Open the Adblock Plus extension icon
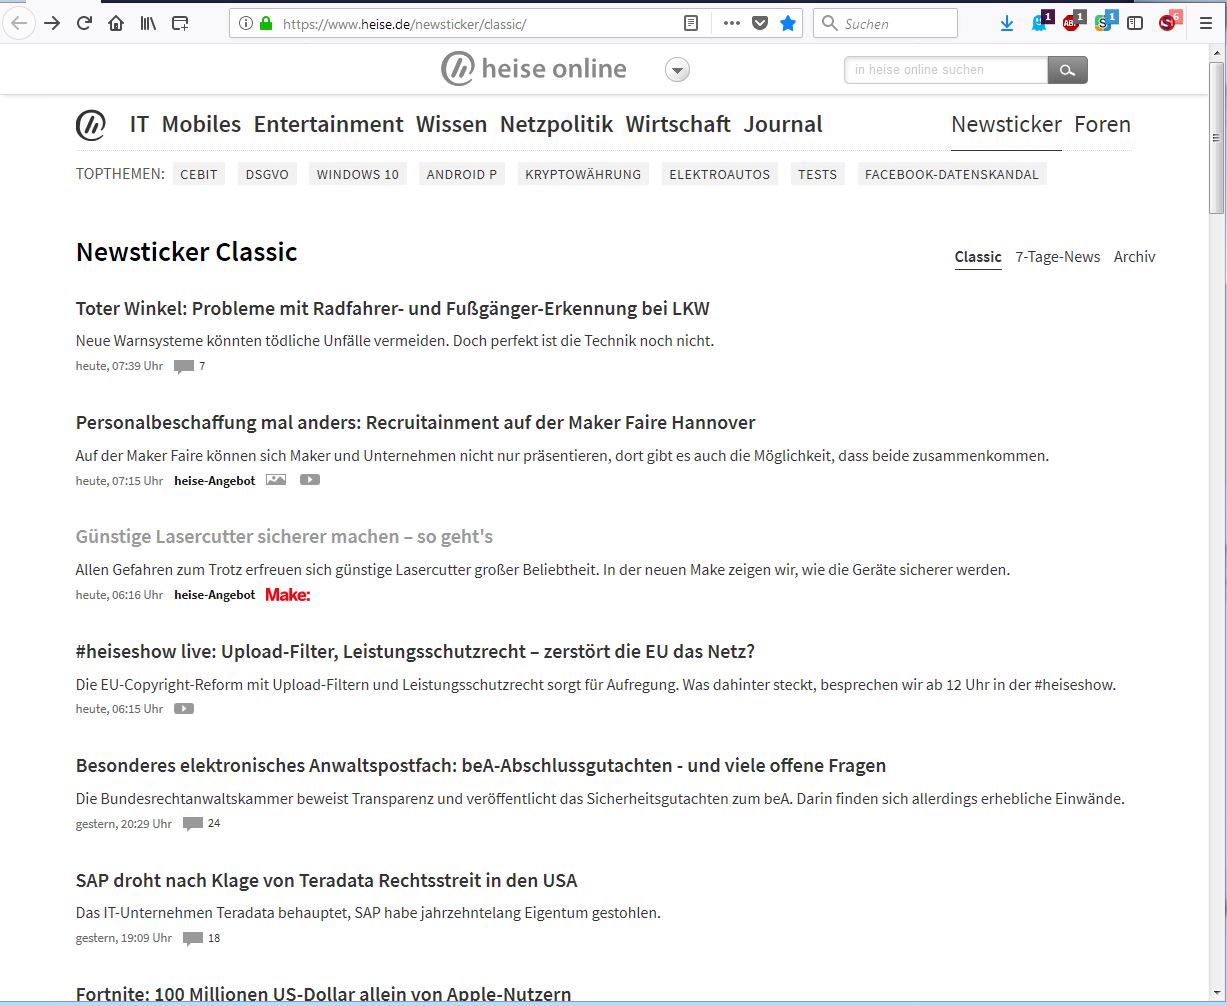 coord(1071,23)
